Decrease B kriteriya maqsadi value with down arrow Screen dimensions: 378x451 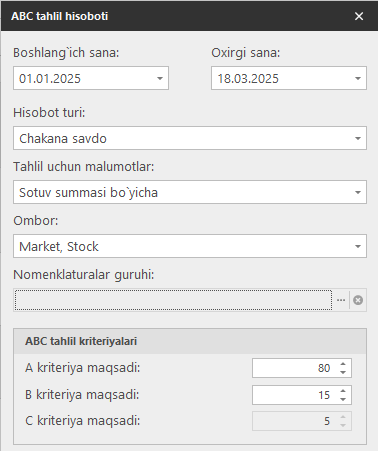(x=343, y=399)
